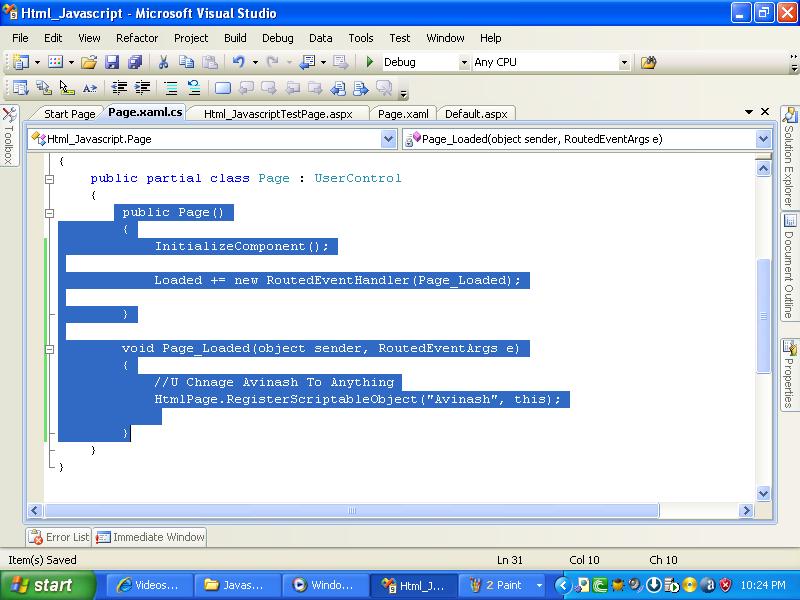This screenshot has width=800, height=600.
Task: Open the Solution Explorer side tab
Action: [x=789, y=157]
